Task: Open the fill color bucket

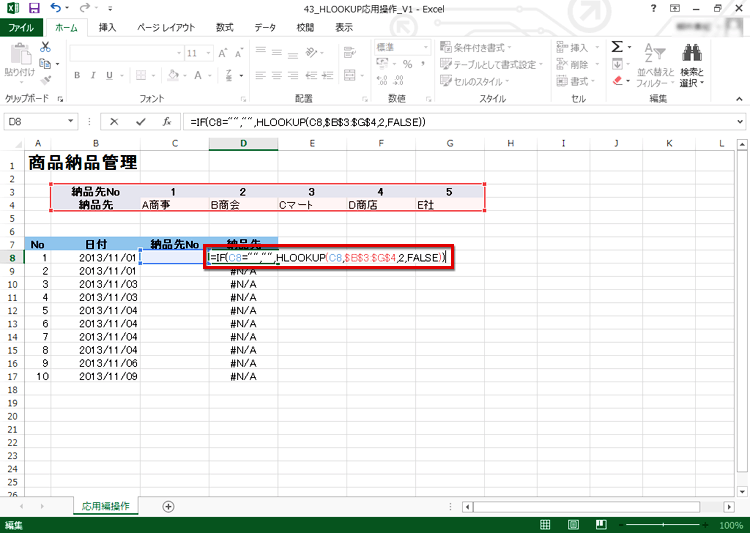Action: [x=173, y=75]
